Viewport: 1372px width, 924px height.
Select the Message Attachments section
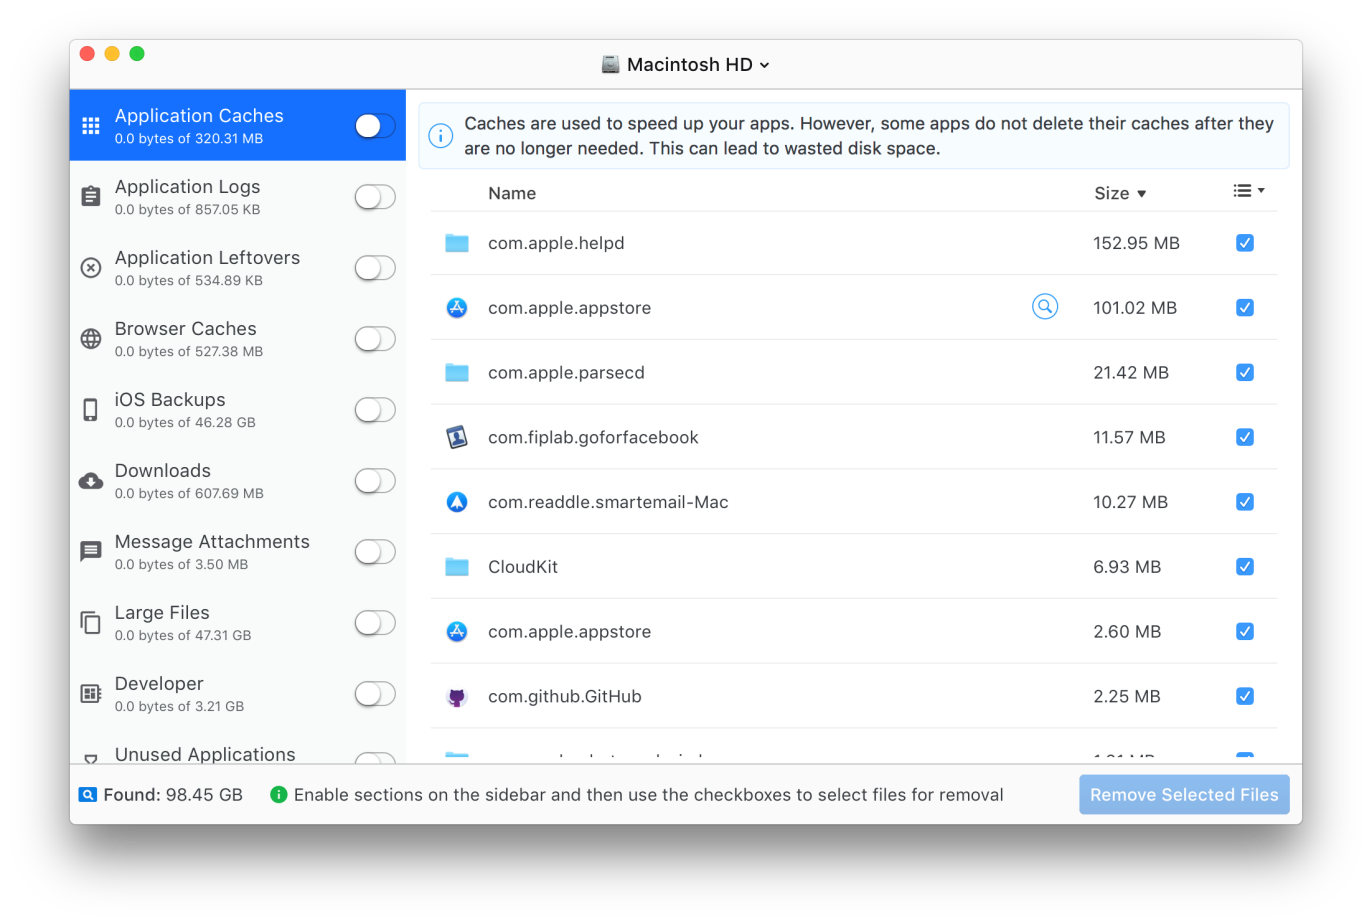(x=238, y=552)
